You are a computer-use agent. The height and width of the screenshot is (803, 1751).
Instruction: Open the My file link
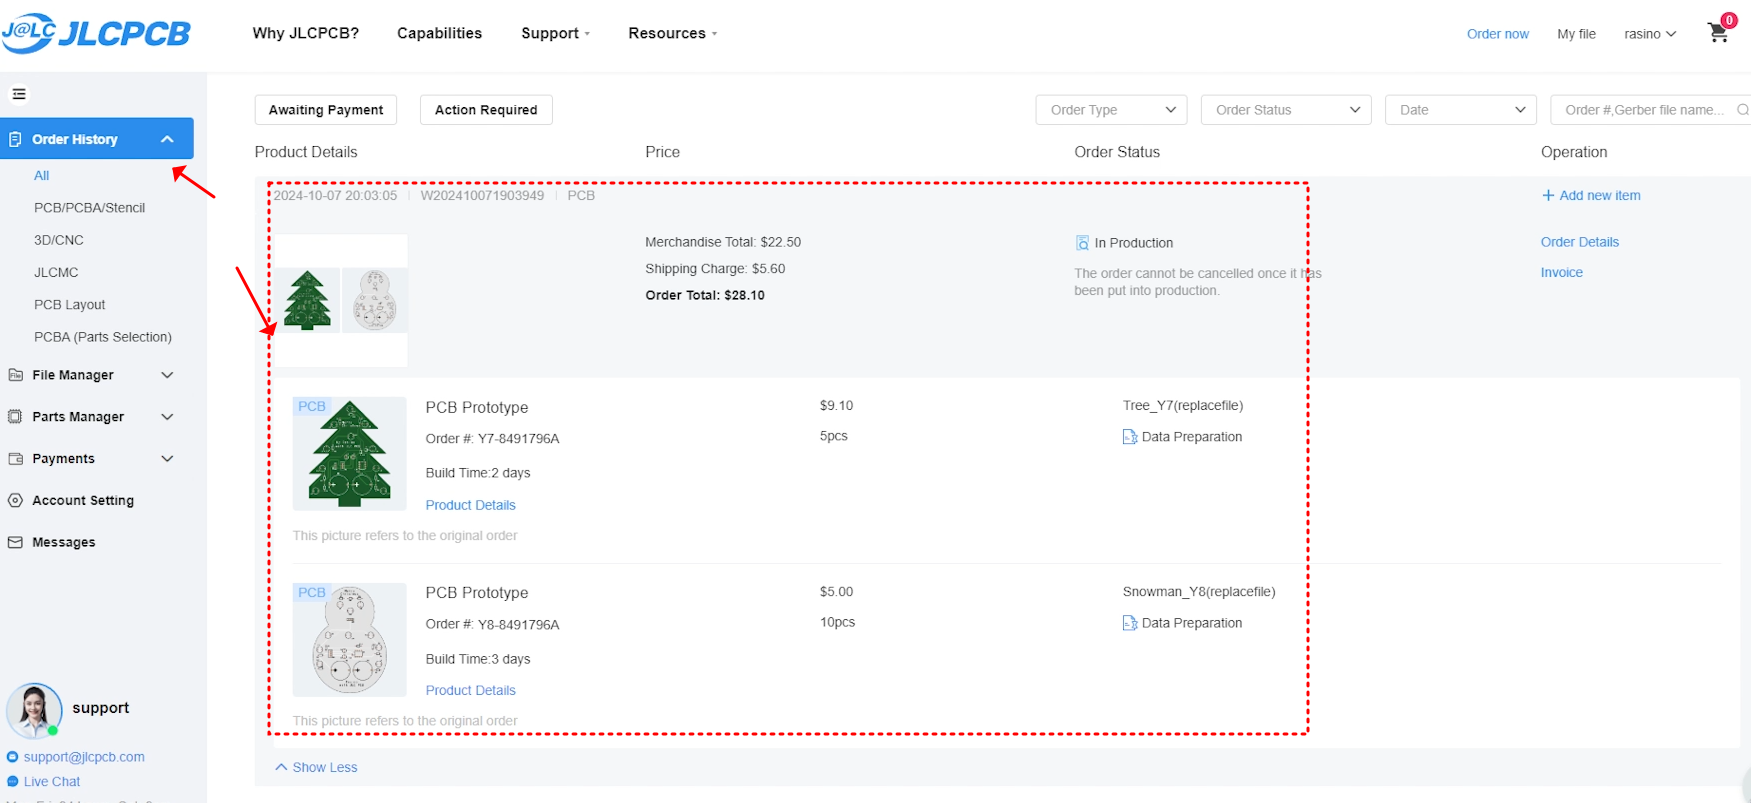(1576, 34)
